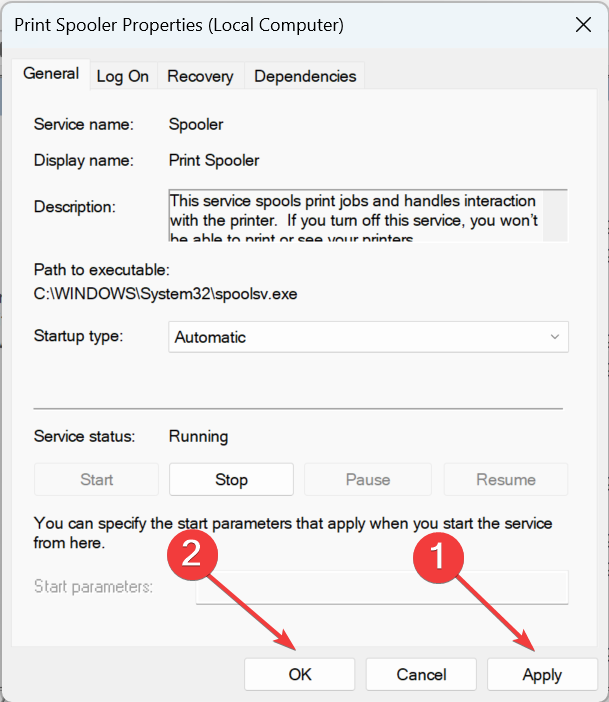Cancel the properties dialog

point(421,674)
